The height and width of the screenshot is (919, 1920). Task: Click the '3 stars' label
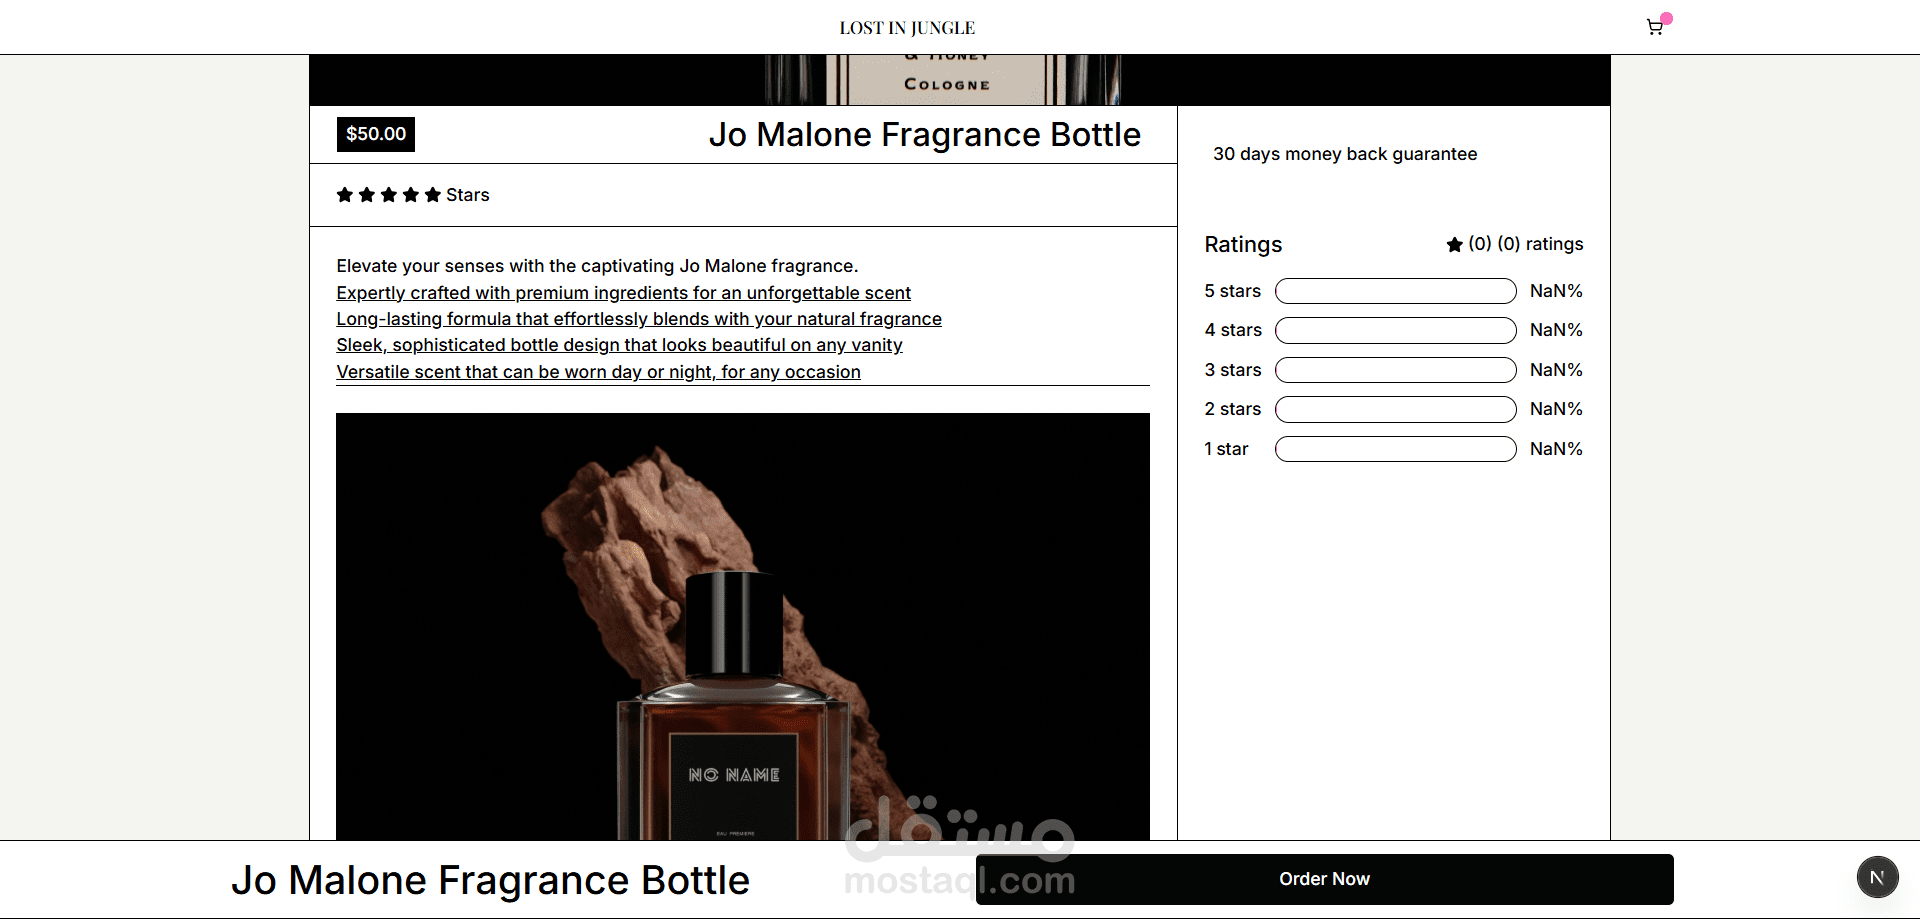coord(1233,370)
